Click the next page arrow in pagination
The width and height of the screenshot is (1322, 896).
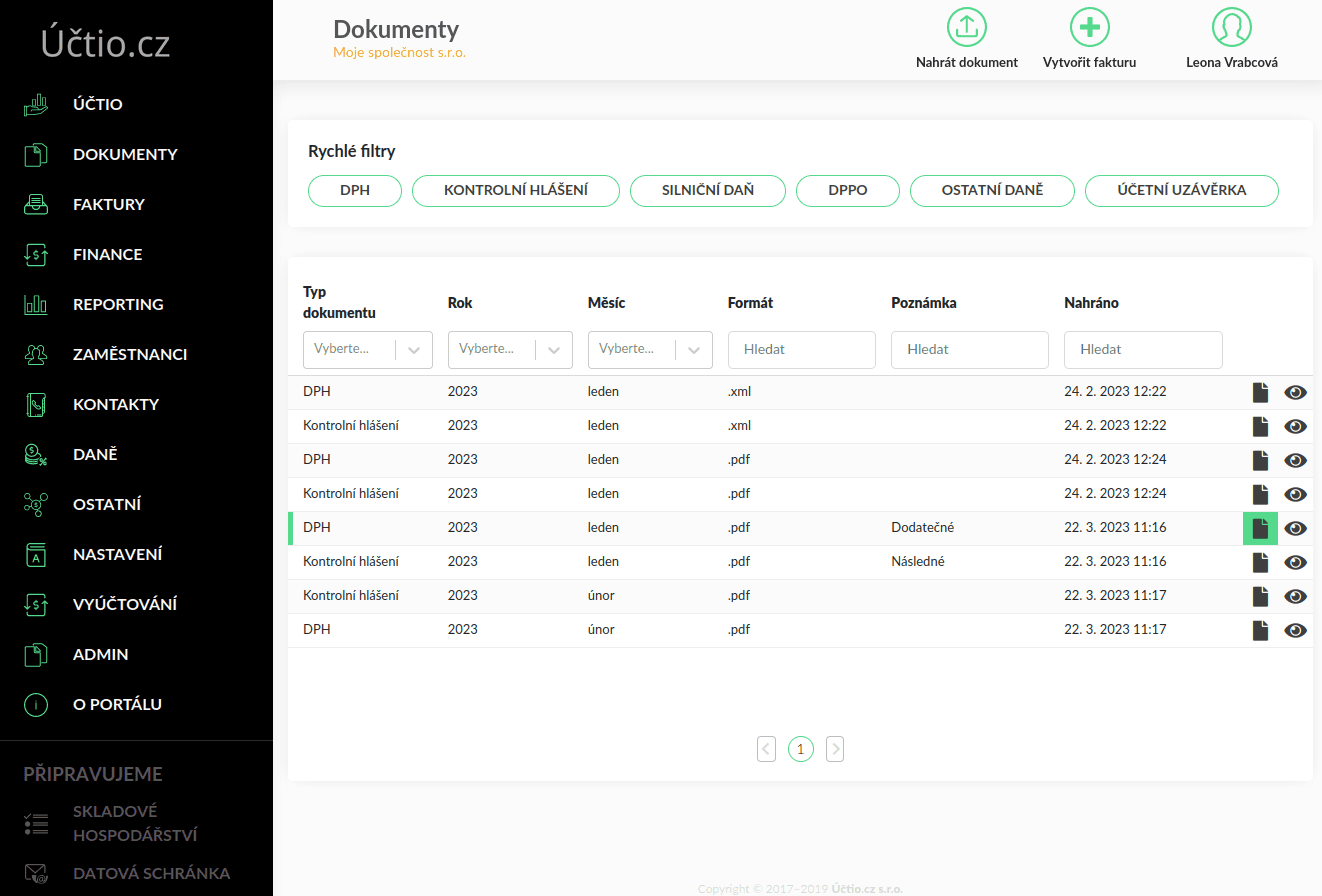pyautogui.click(x=835, y=748)
